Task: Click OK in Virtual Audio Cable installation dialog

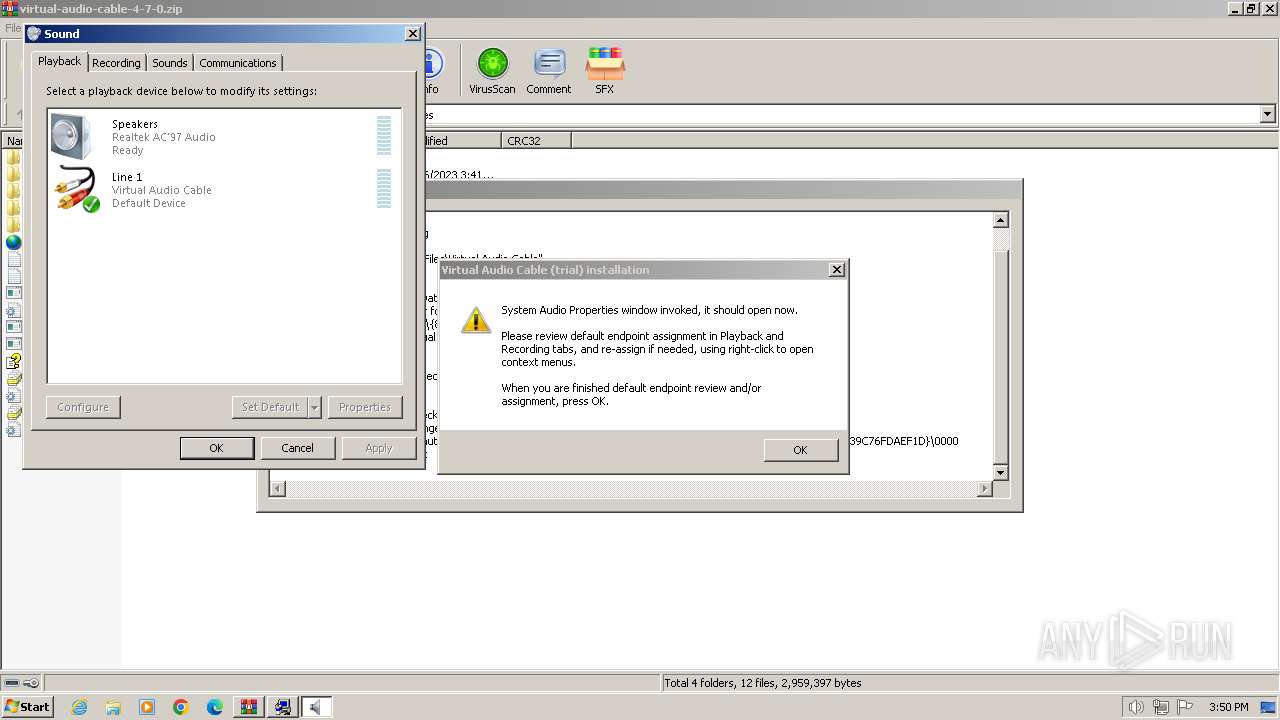Action: (x=800, y=450)
